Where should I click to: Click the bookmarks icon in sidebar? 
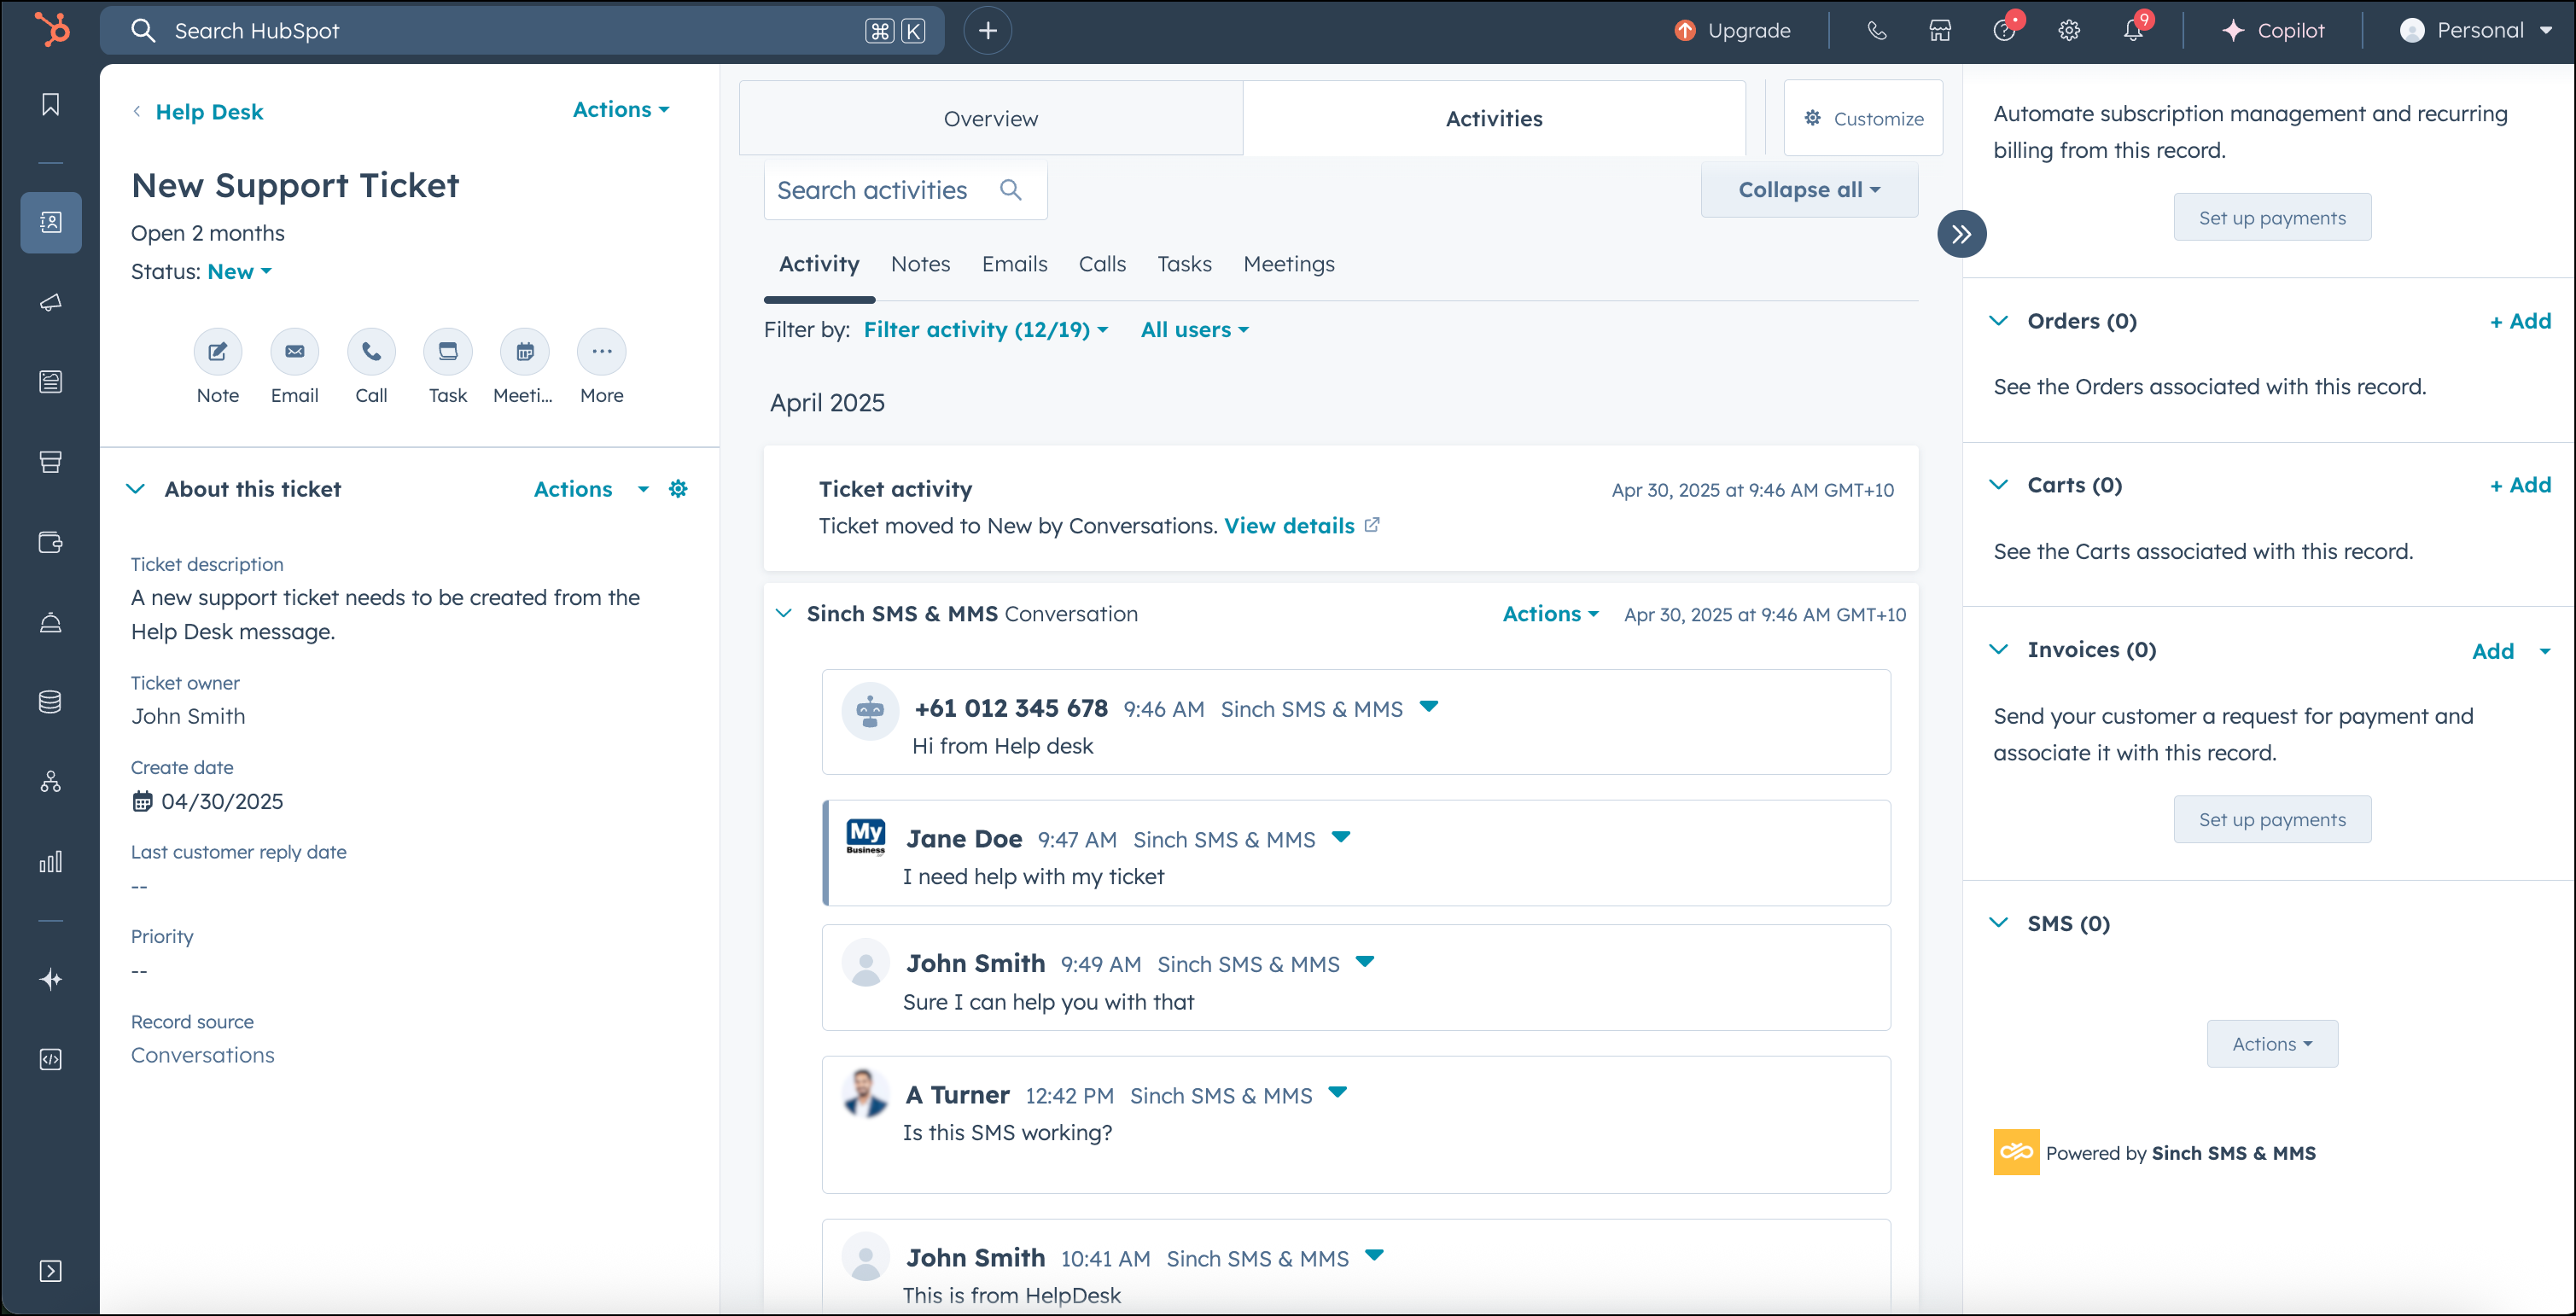[x=50, y=104]
